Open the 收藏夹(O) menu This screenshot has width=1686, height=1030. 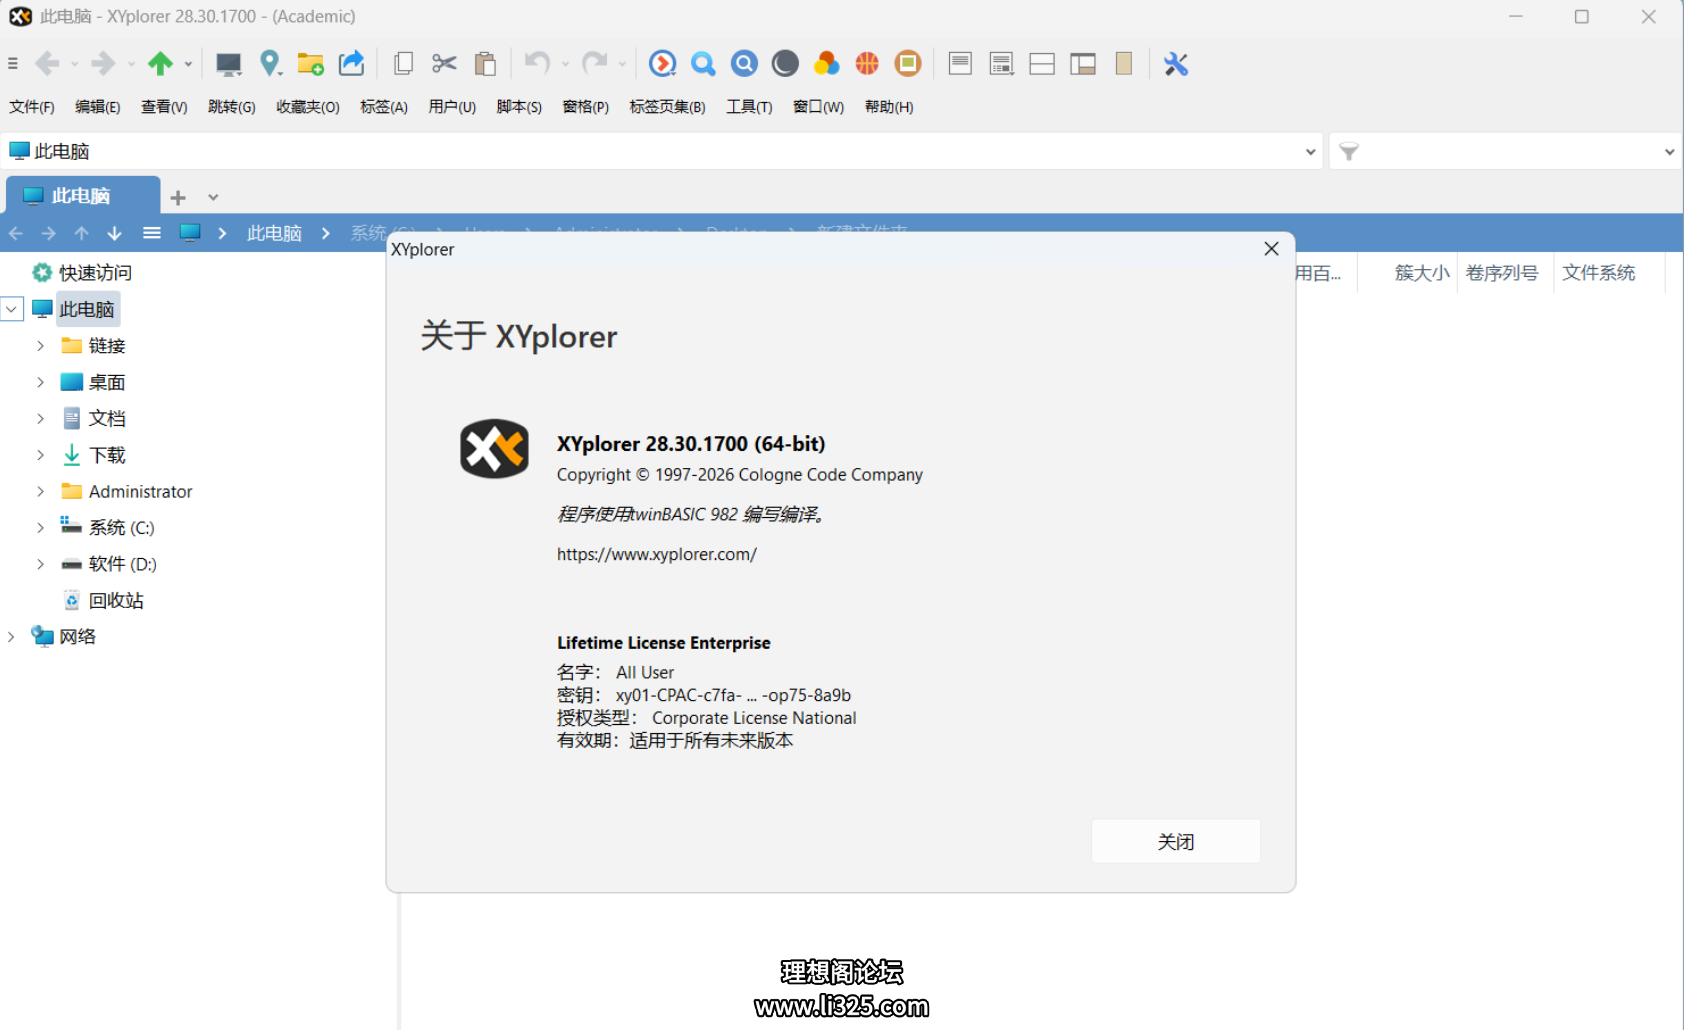308,107
